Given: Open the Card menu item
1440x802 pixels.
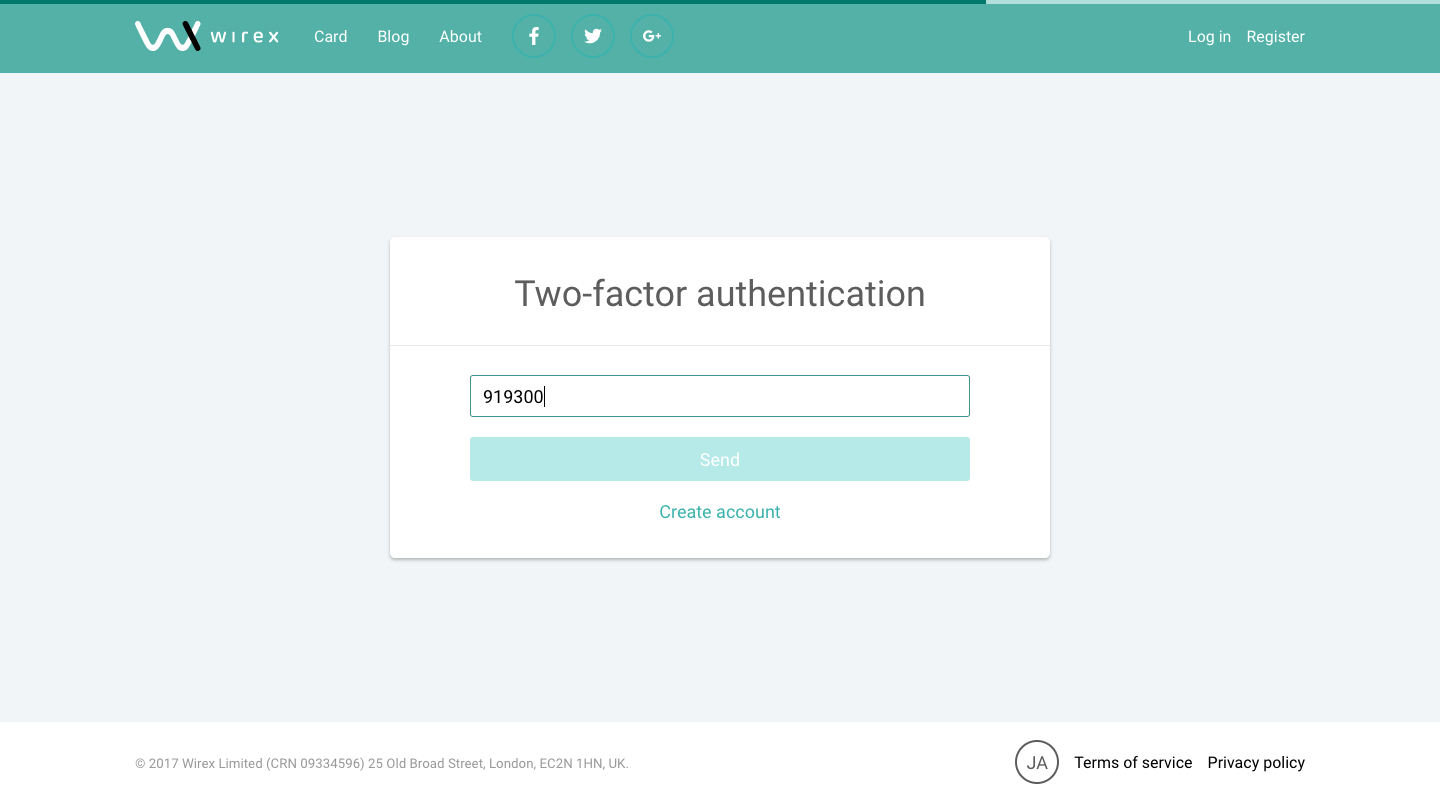Looking at the screenshot, I should pyautogui.click(x=331, y=37).
